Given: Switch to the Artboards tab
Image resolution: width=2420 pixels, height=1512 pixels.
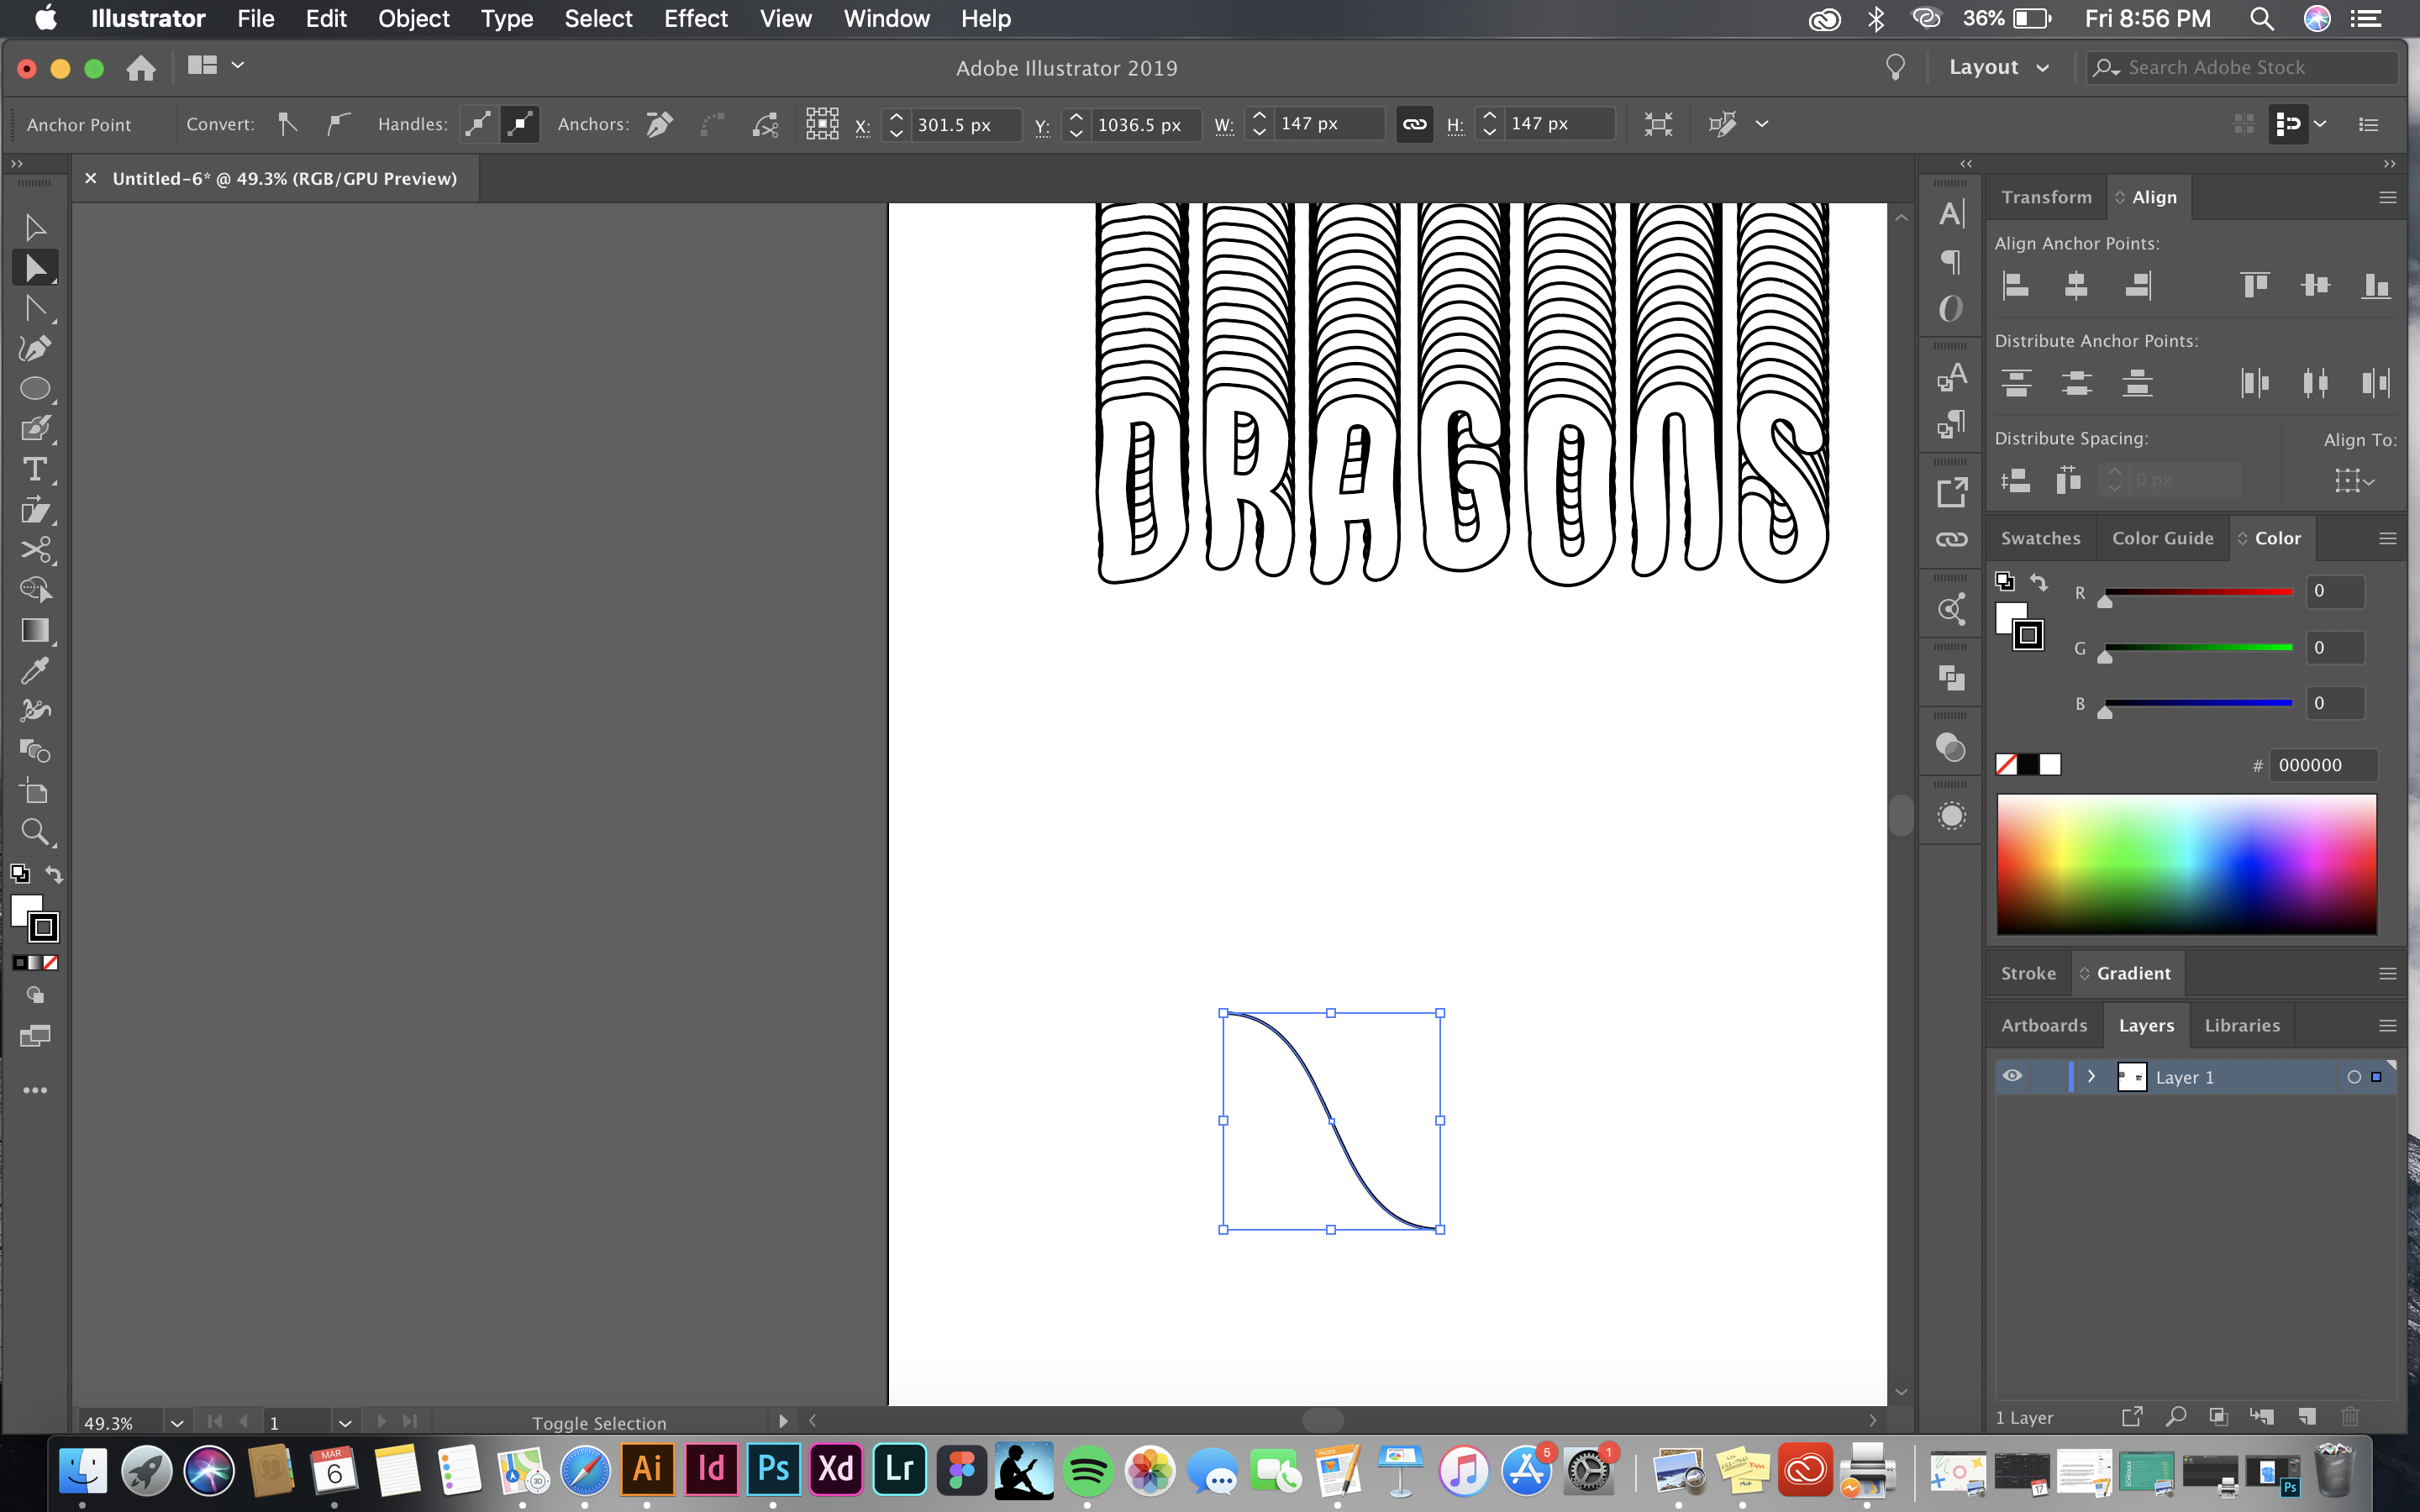Looking at the screenshot, I should pyautogui.click(x=2044, y=1025).
